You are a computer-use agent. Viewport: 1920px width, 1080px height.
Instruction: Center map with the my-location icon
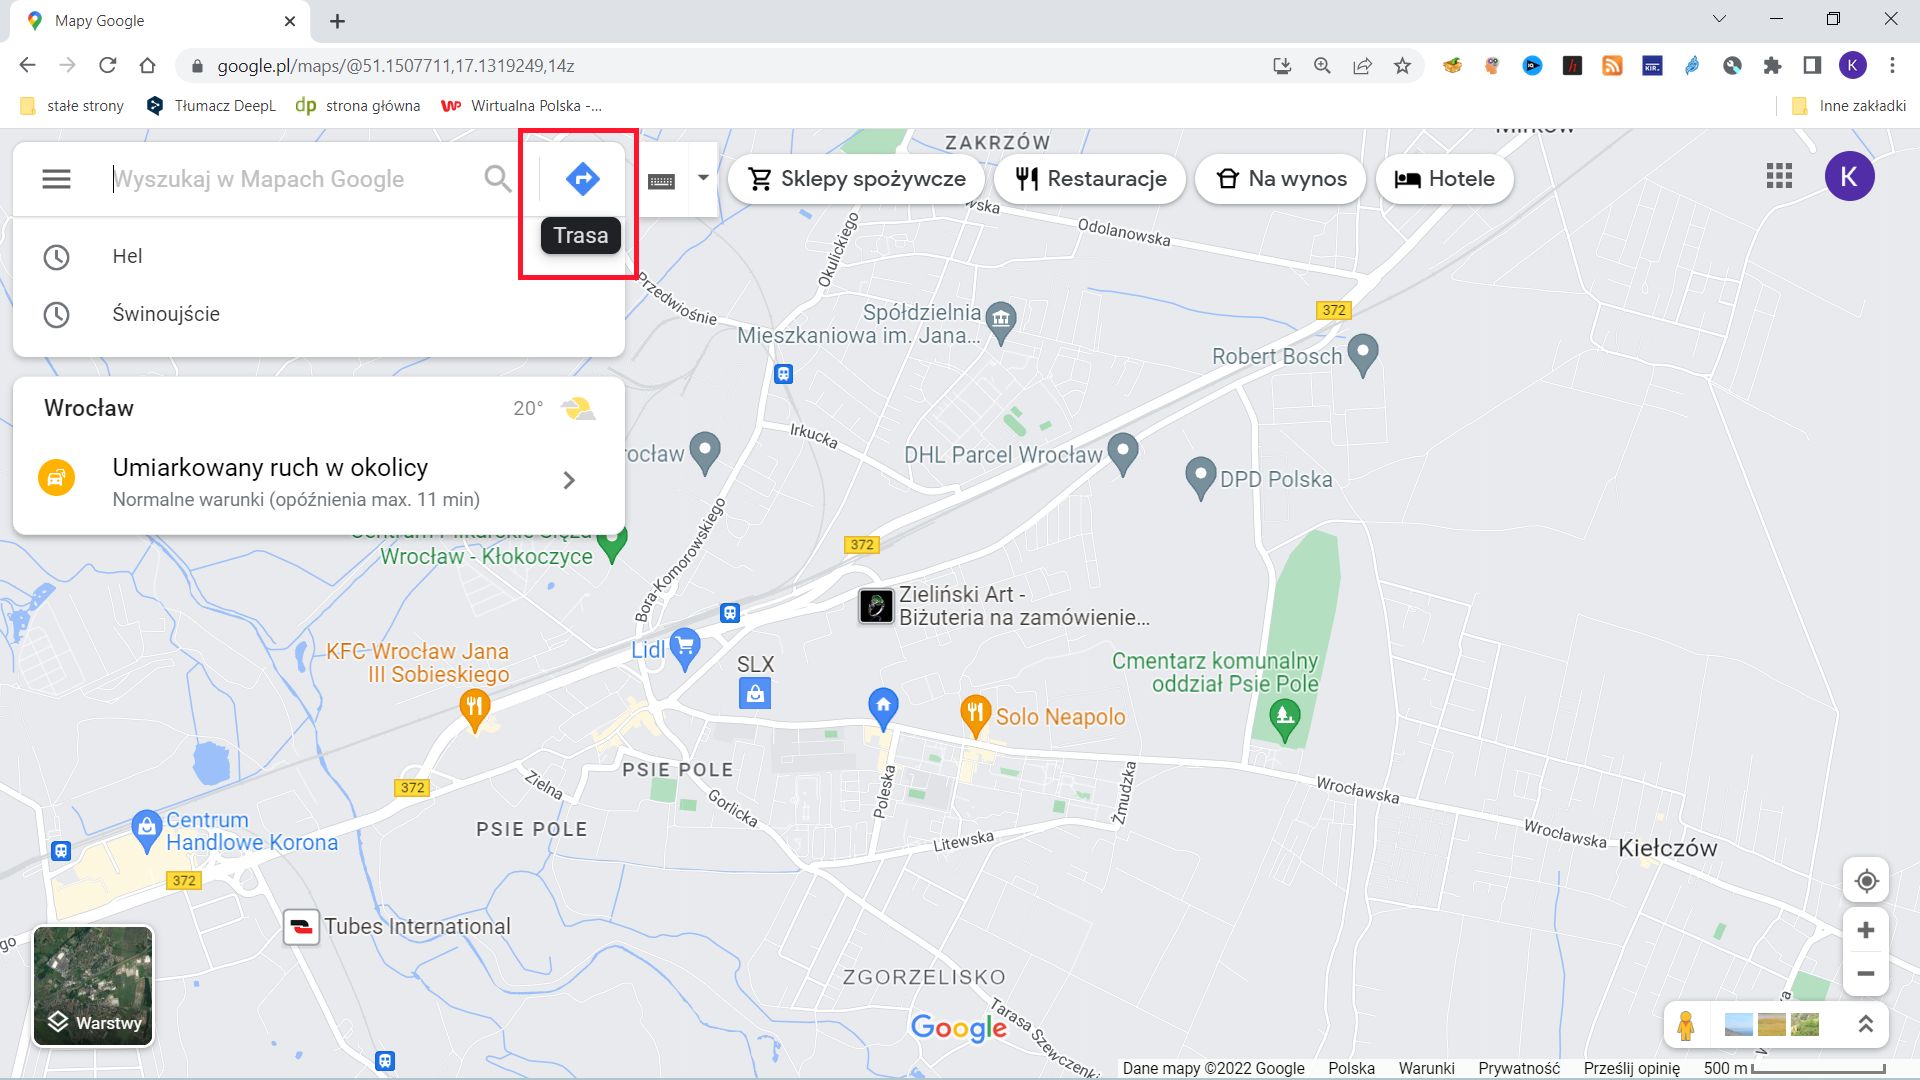(1865, 881)
